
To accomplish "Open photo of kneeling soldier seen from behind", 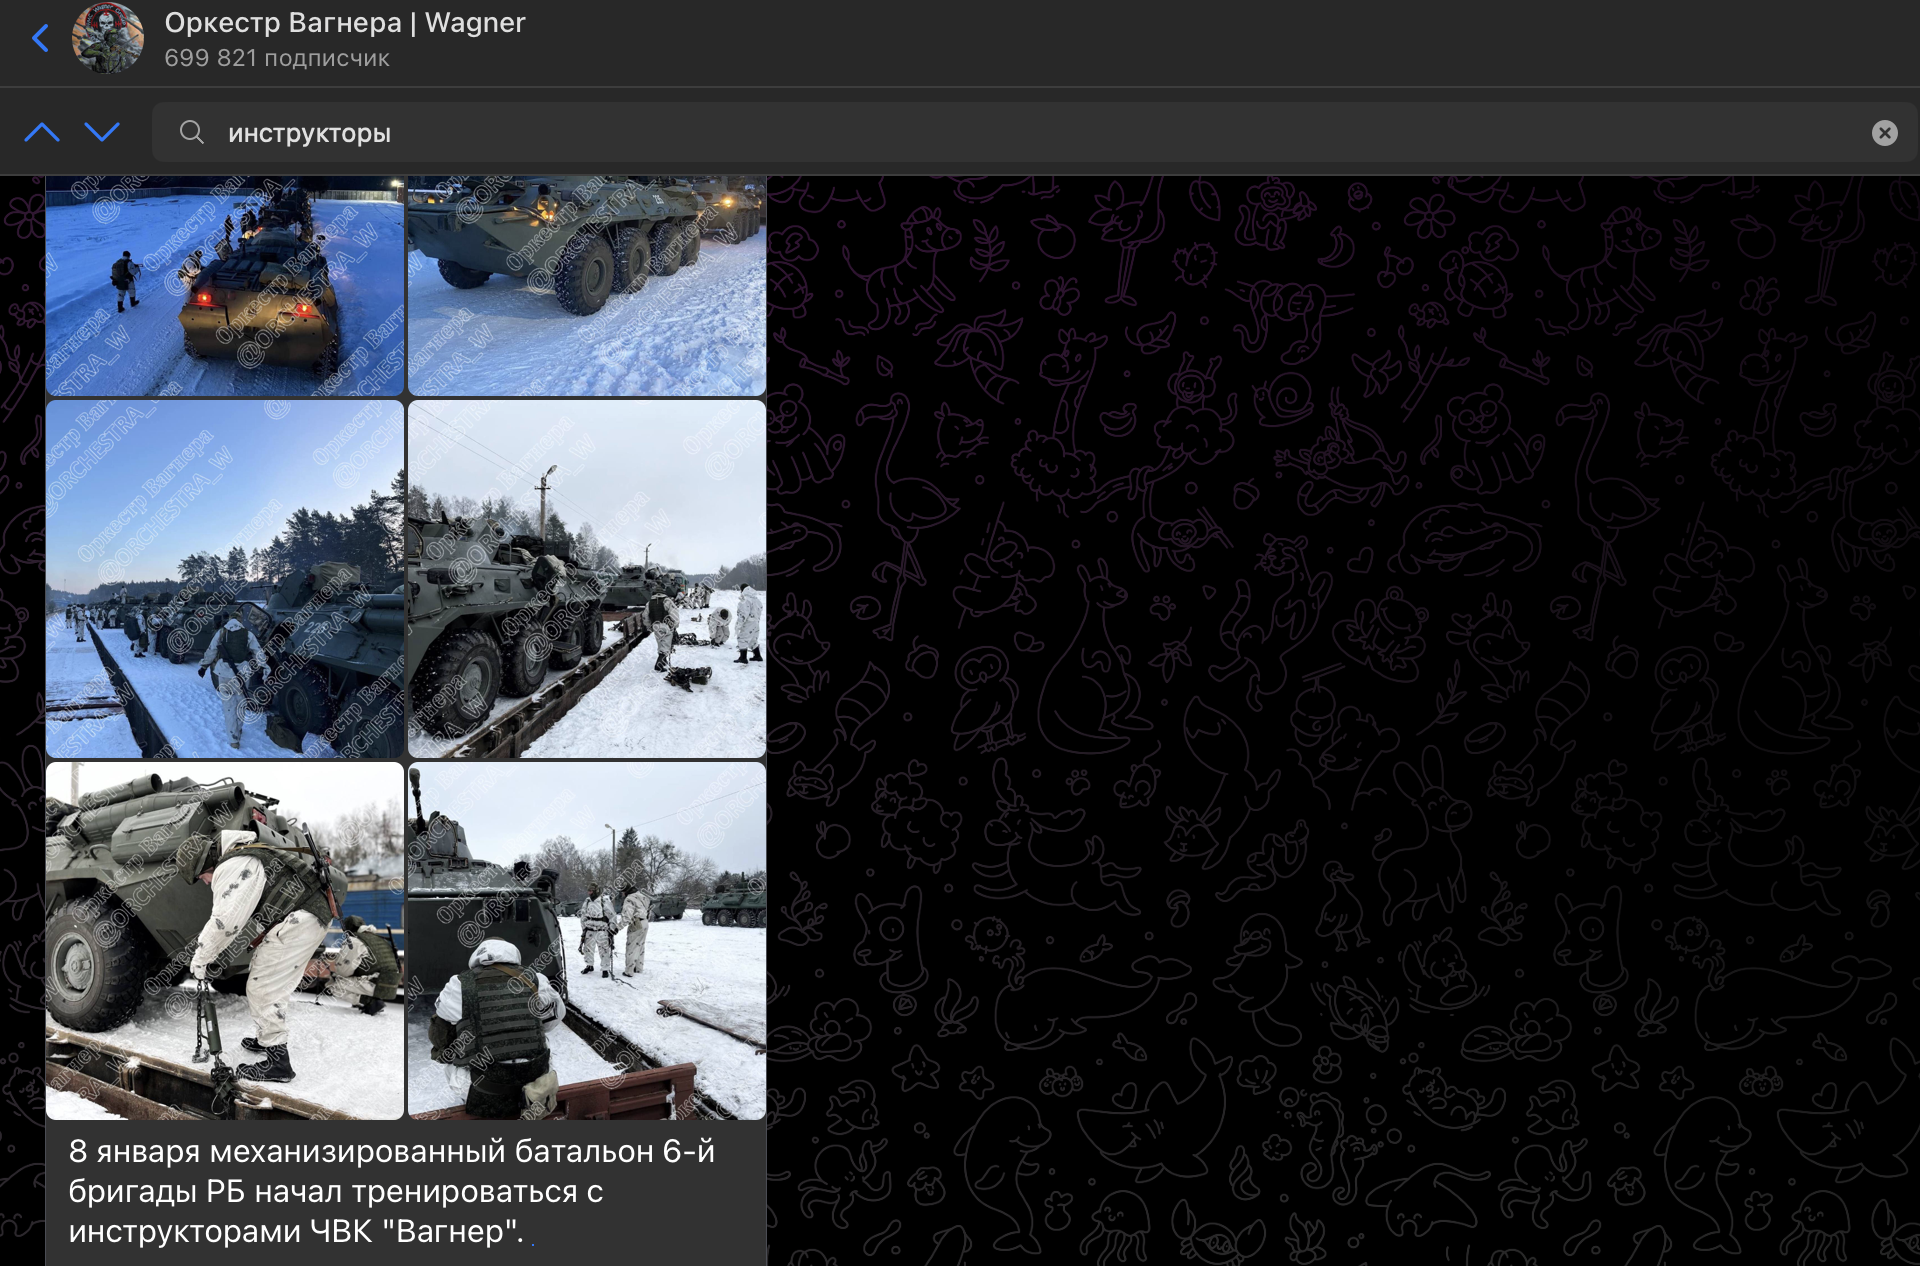I will [586, 940].
